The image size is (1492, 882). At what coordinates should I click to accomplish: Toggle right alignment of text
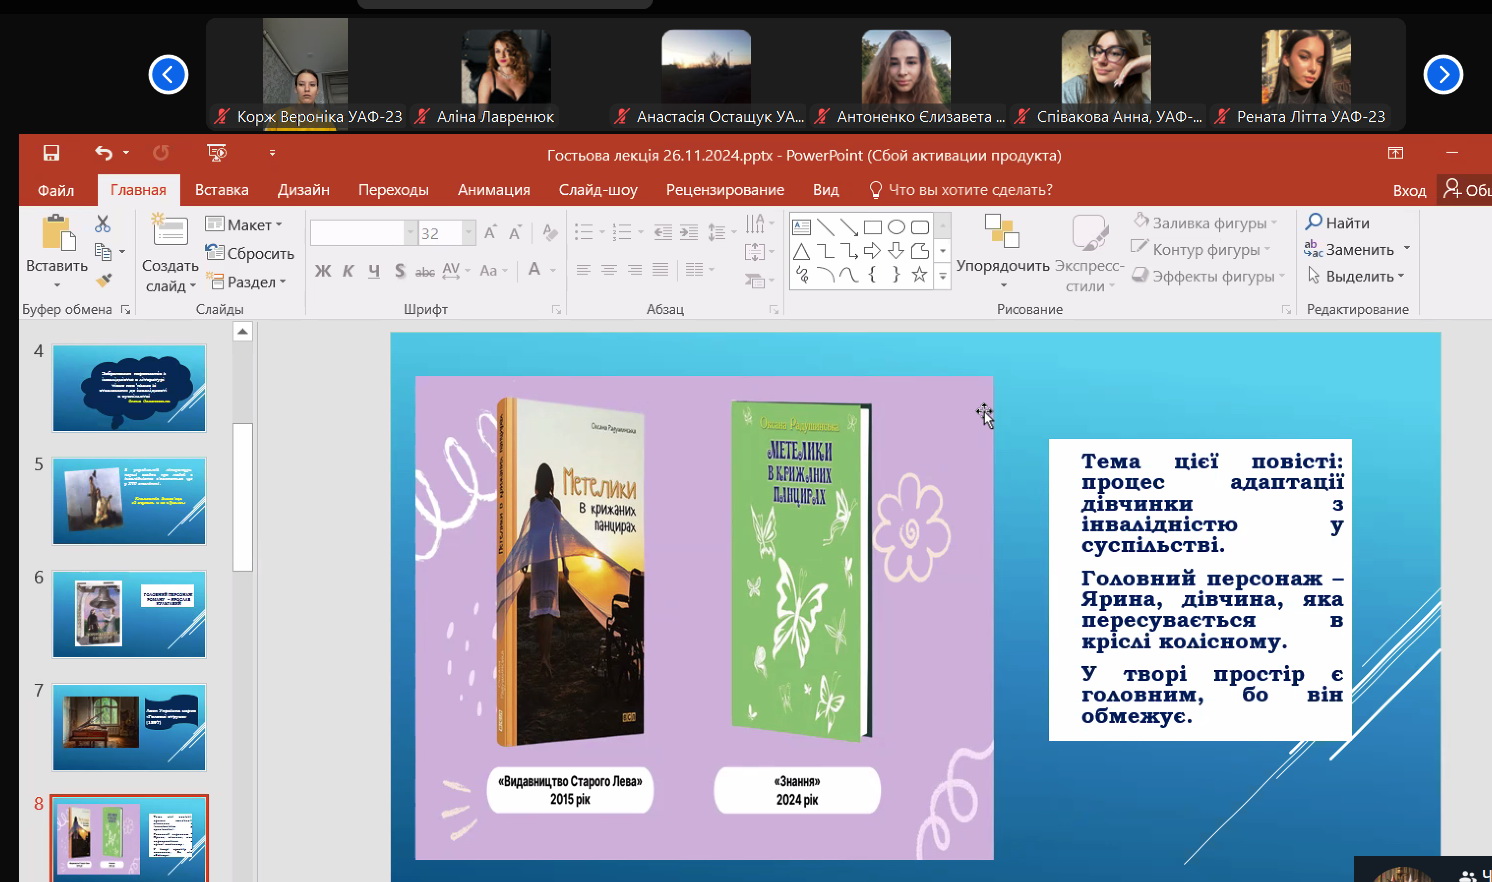click(635, 270)
